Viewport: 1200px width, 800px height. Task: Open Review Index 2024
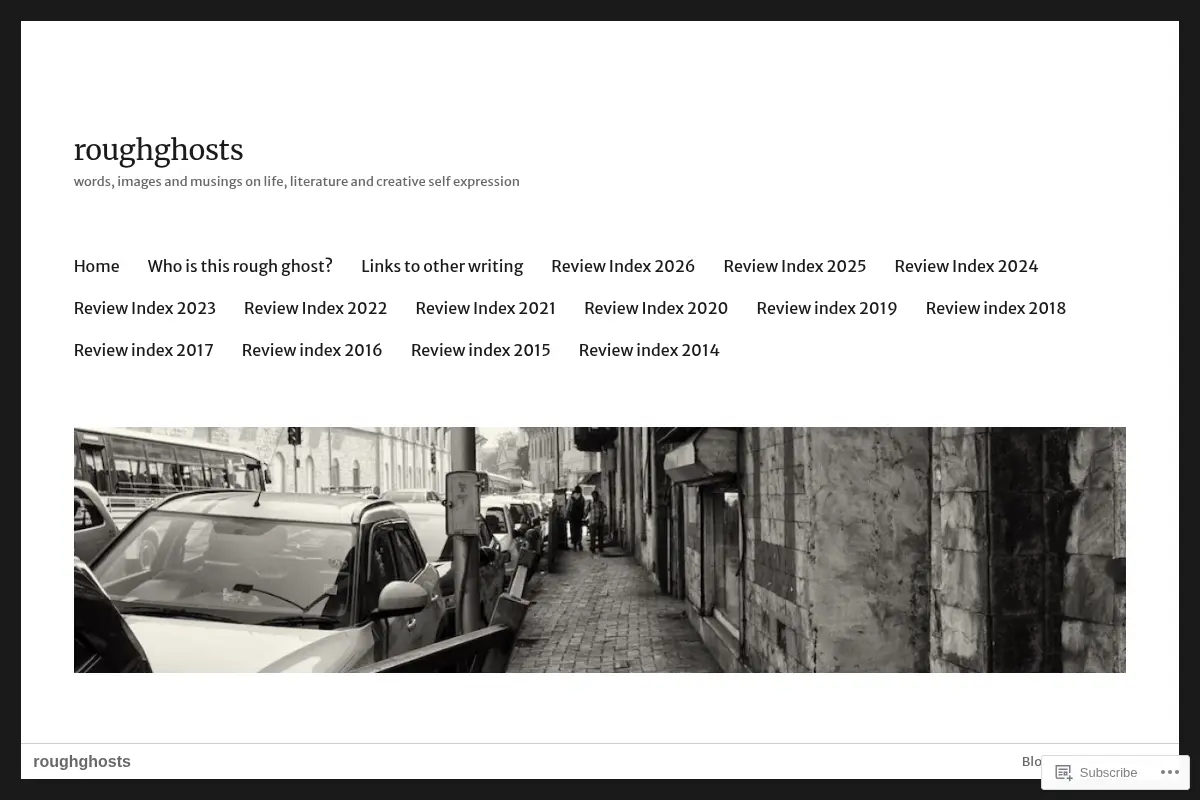[966, 266]
